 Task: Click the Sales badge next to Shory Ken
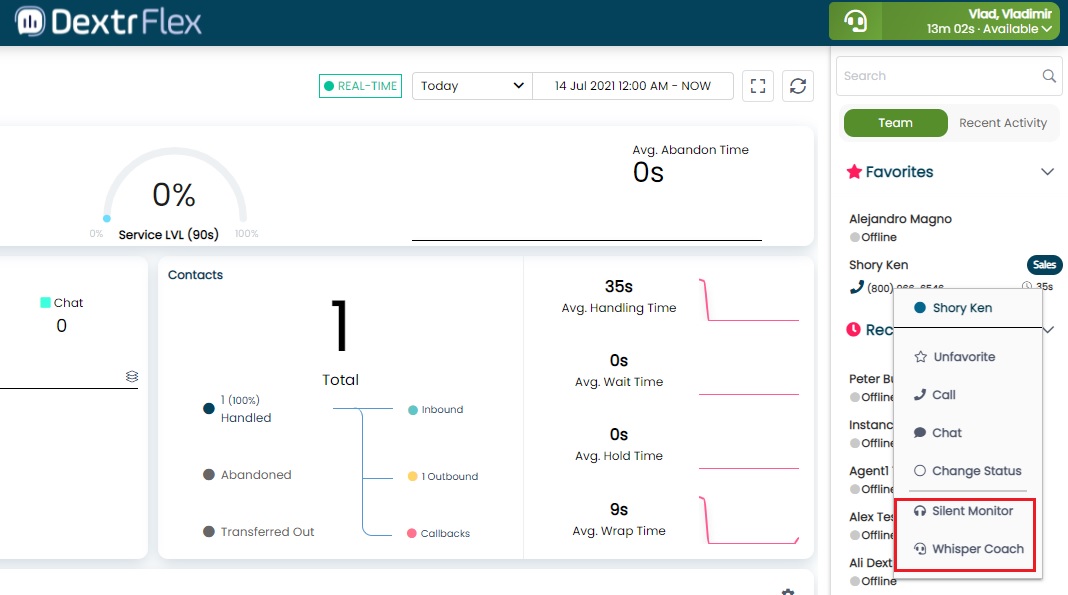coord(1044,265)
